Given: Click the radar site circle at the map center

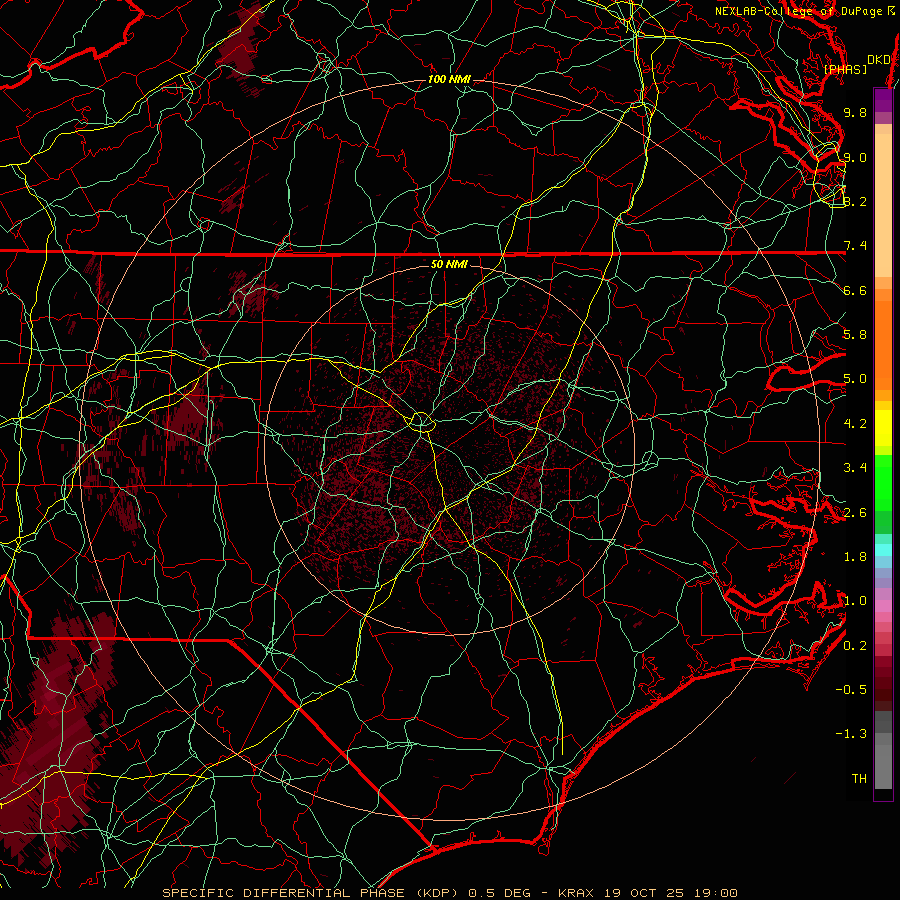Looking at the screenshot, I should tap(421, 422).
